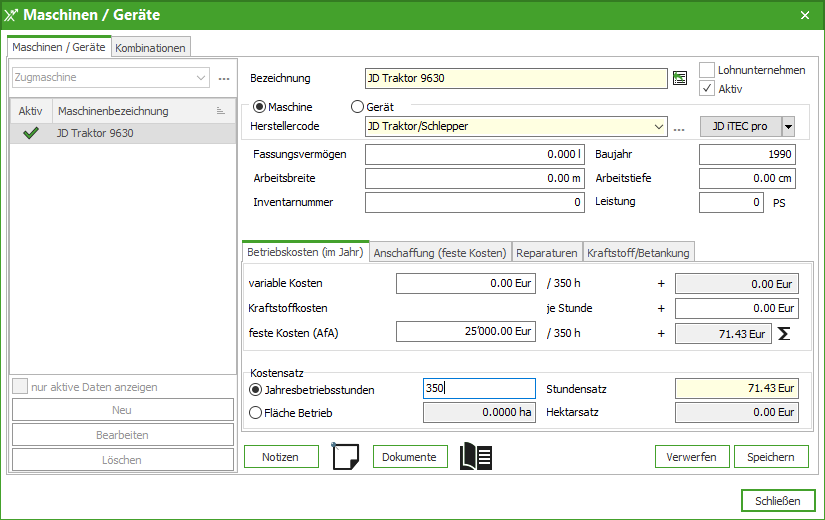Click the ellipsis beside Herstellercode field
Screen dimensions: 825x520
click(679, 127)
